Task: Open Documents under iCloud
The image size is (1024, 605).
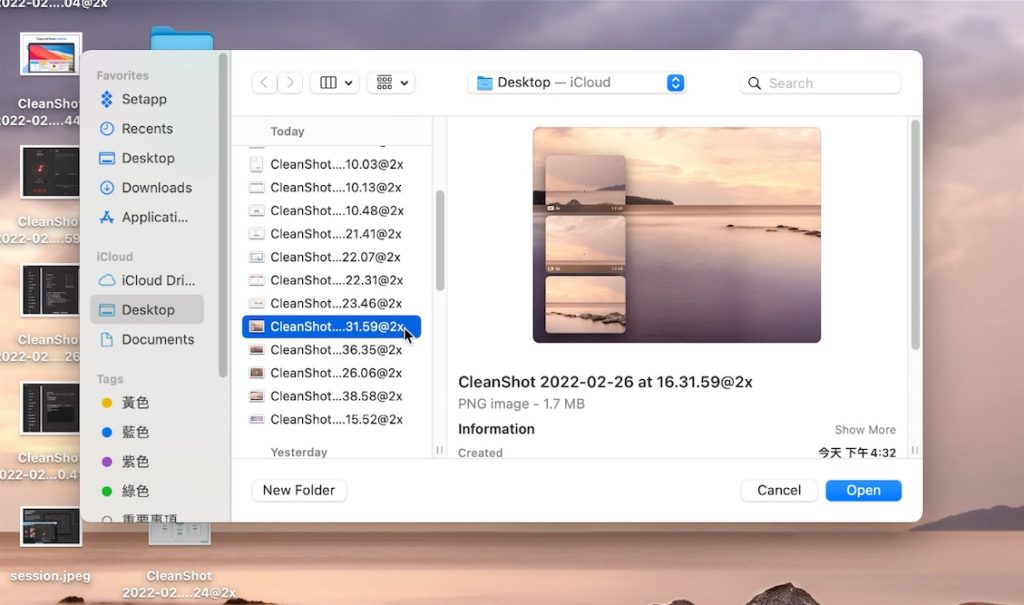Action: tap(147, 339)
